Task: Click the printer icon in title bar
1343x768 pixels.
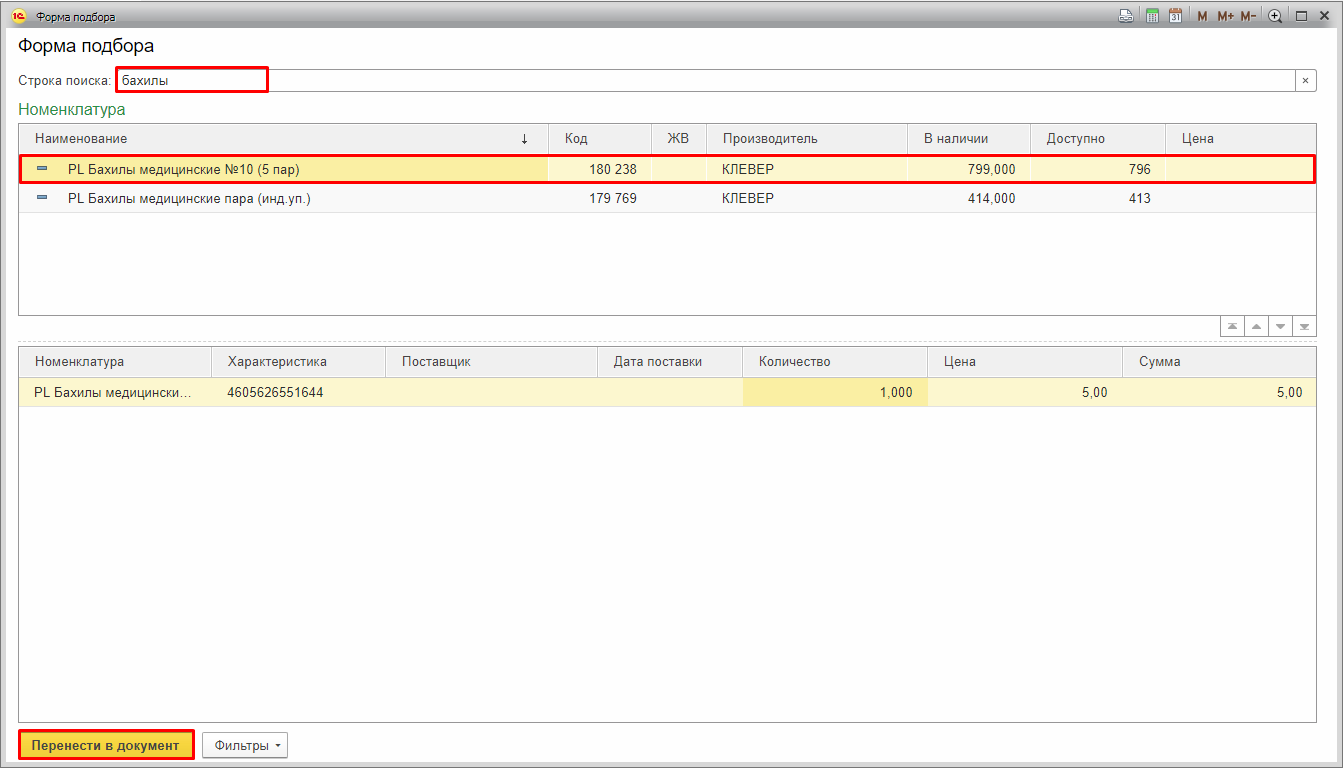Action: (1126, 16)
